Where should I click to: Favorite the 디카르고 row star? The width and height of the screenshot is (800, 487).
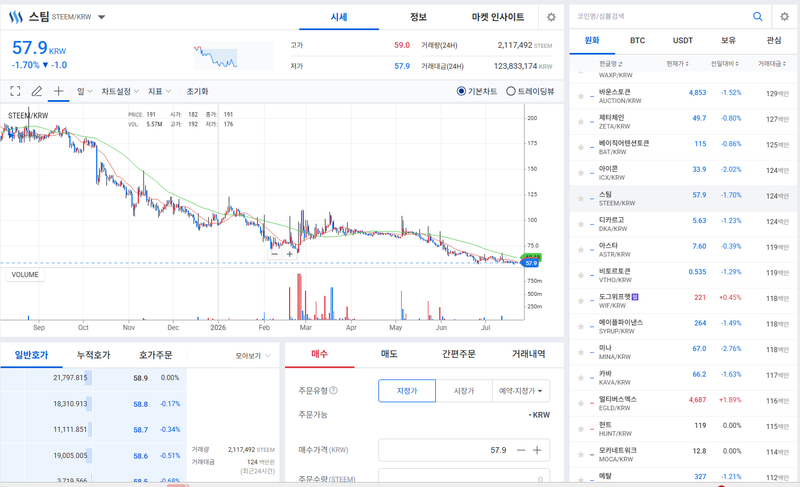tap(581, 224)
